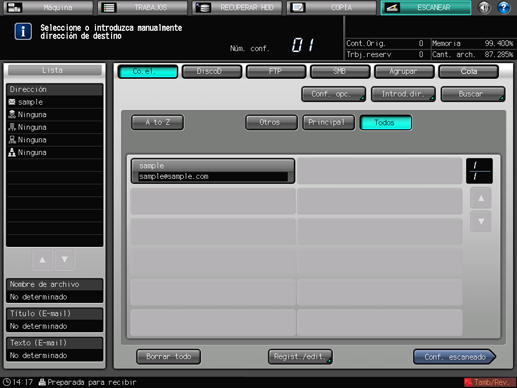
Task: Click the Núm. conf. 01 counter
Action: [303, 45]
